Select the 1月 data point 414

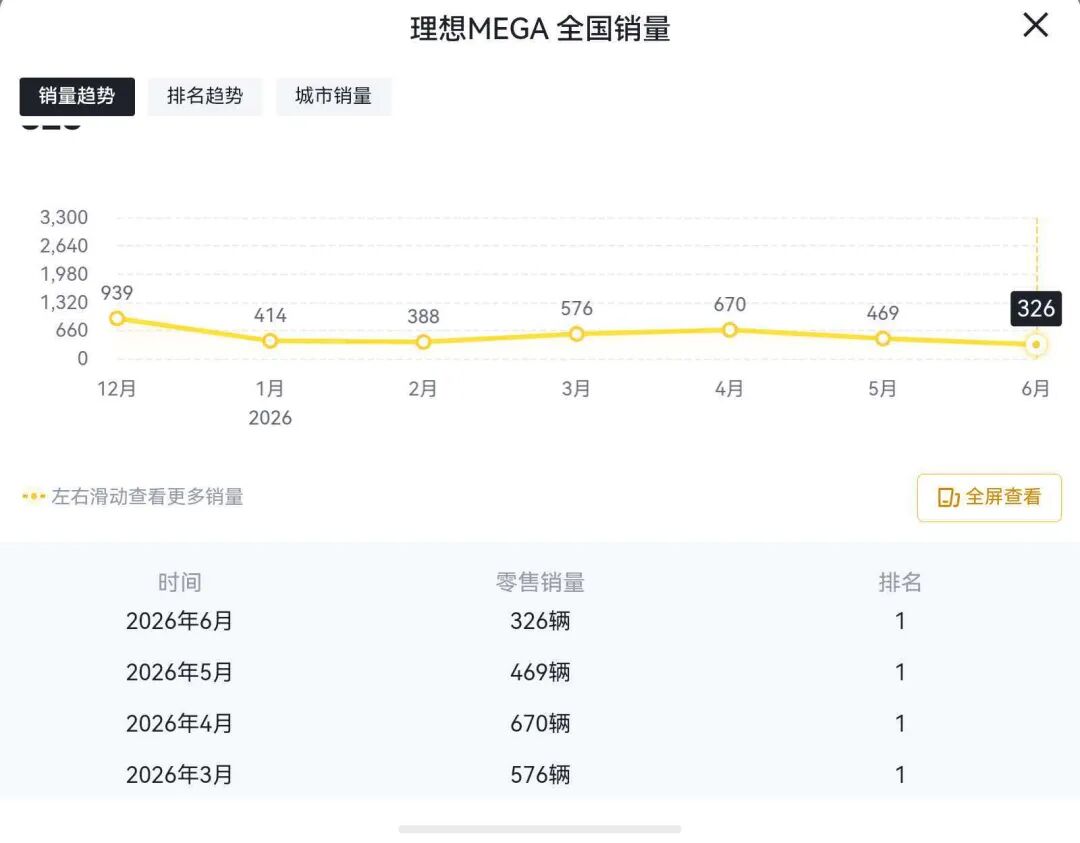click(270, 341)
